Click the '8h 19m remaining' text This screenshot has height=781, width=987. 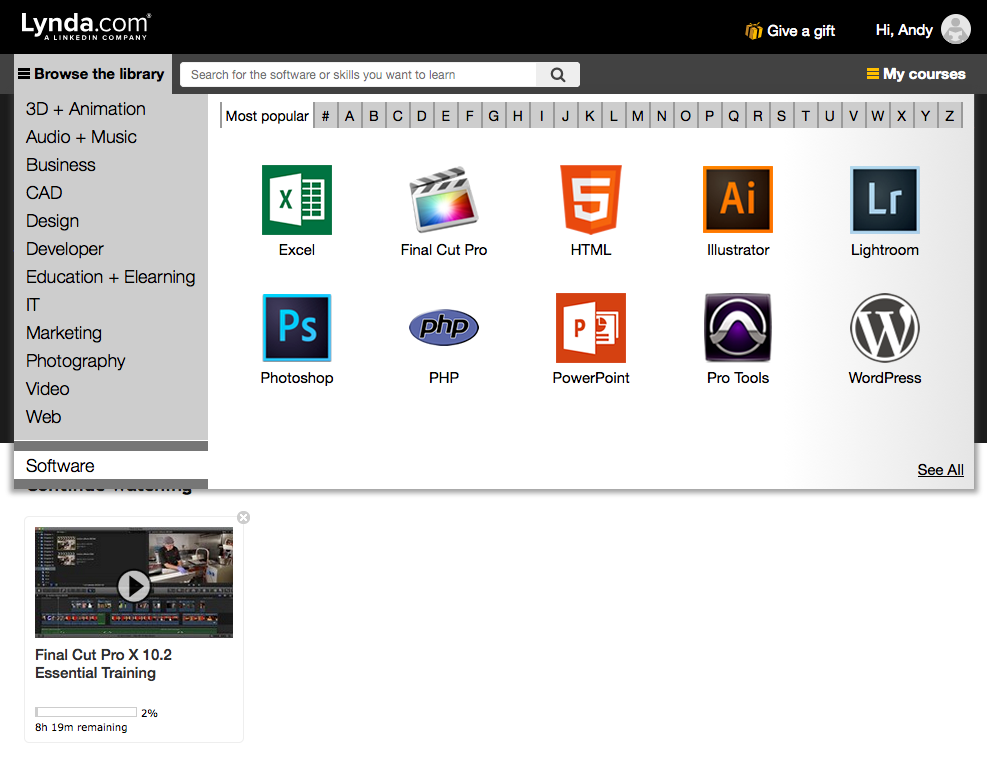(81, 727)
